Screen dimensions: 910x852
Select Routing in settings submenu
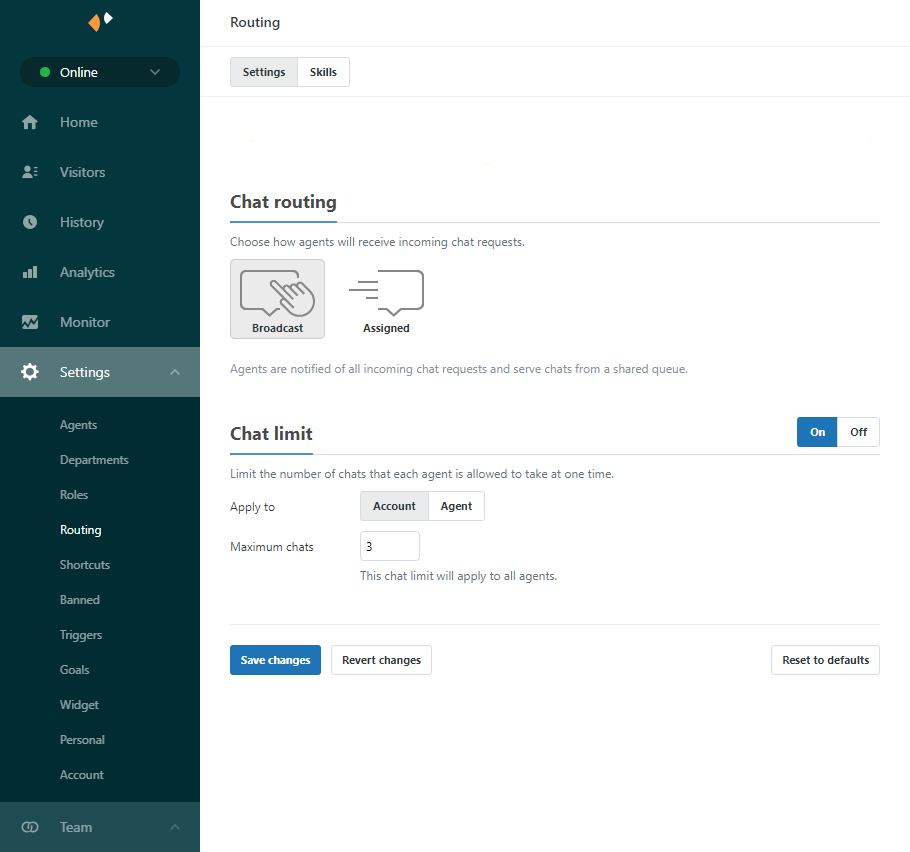81,530
